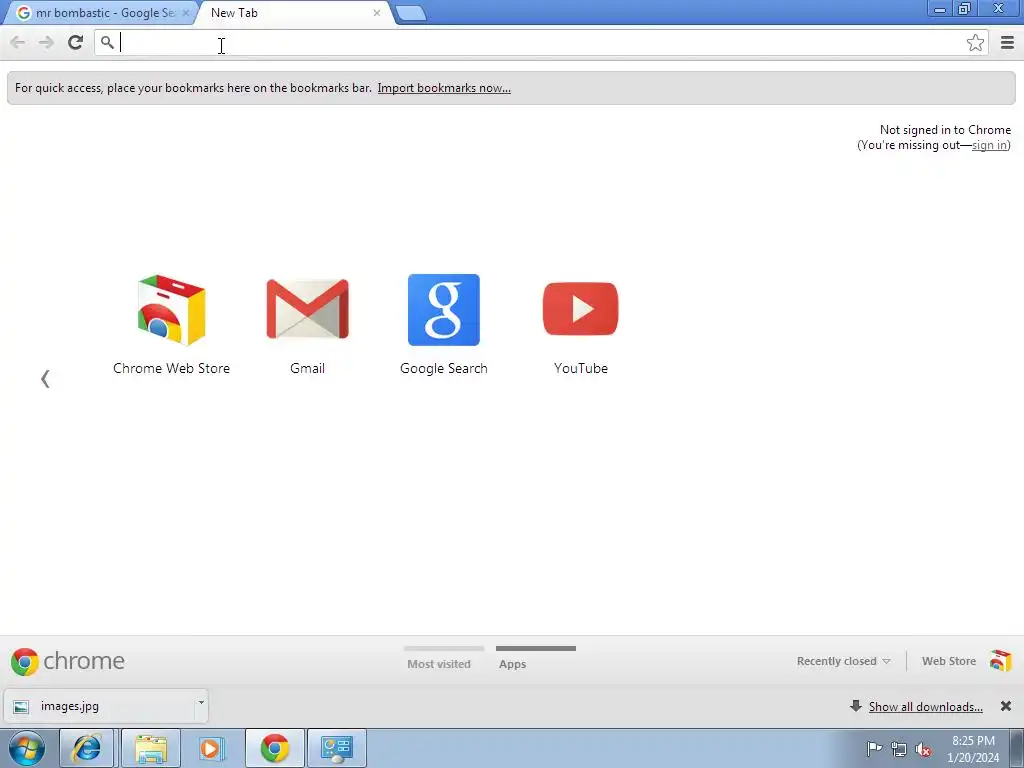Click the search magnifier icon in address bar
Screen dimensions: 1024x768
click(x=107, y=43)
